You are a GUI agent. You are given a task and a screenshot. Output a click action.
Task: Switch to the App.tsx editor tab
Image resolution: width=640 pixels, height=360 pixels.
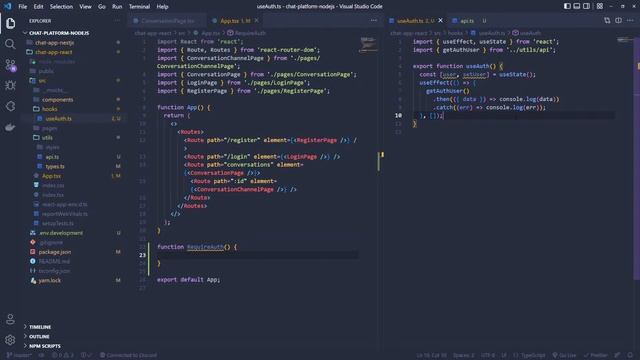235,20
